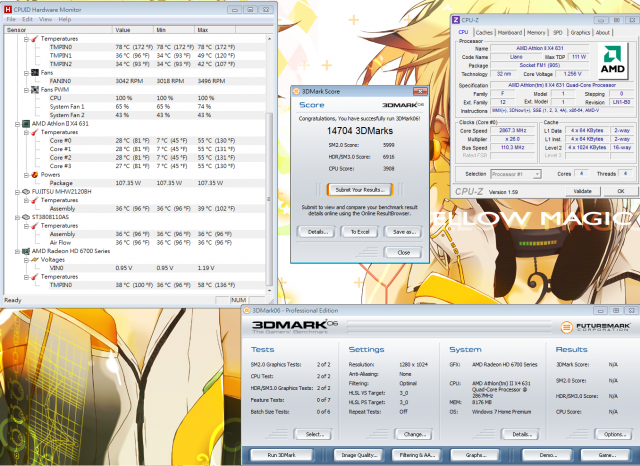Click the Temperatures icon under FUJITSU drive
Screen dimensions: 640x466
click(x=35, y=200)
